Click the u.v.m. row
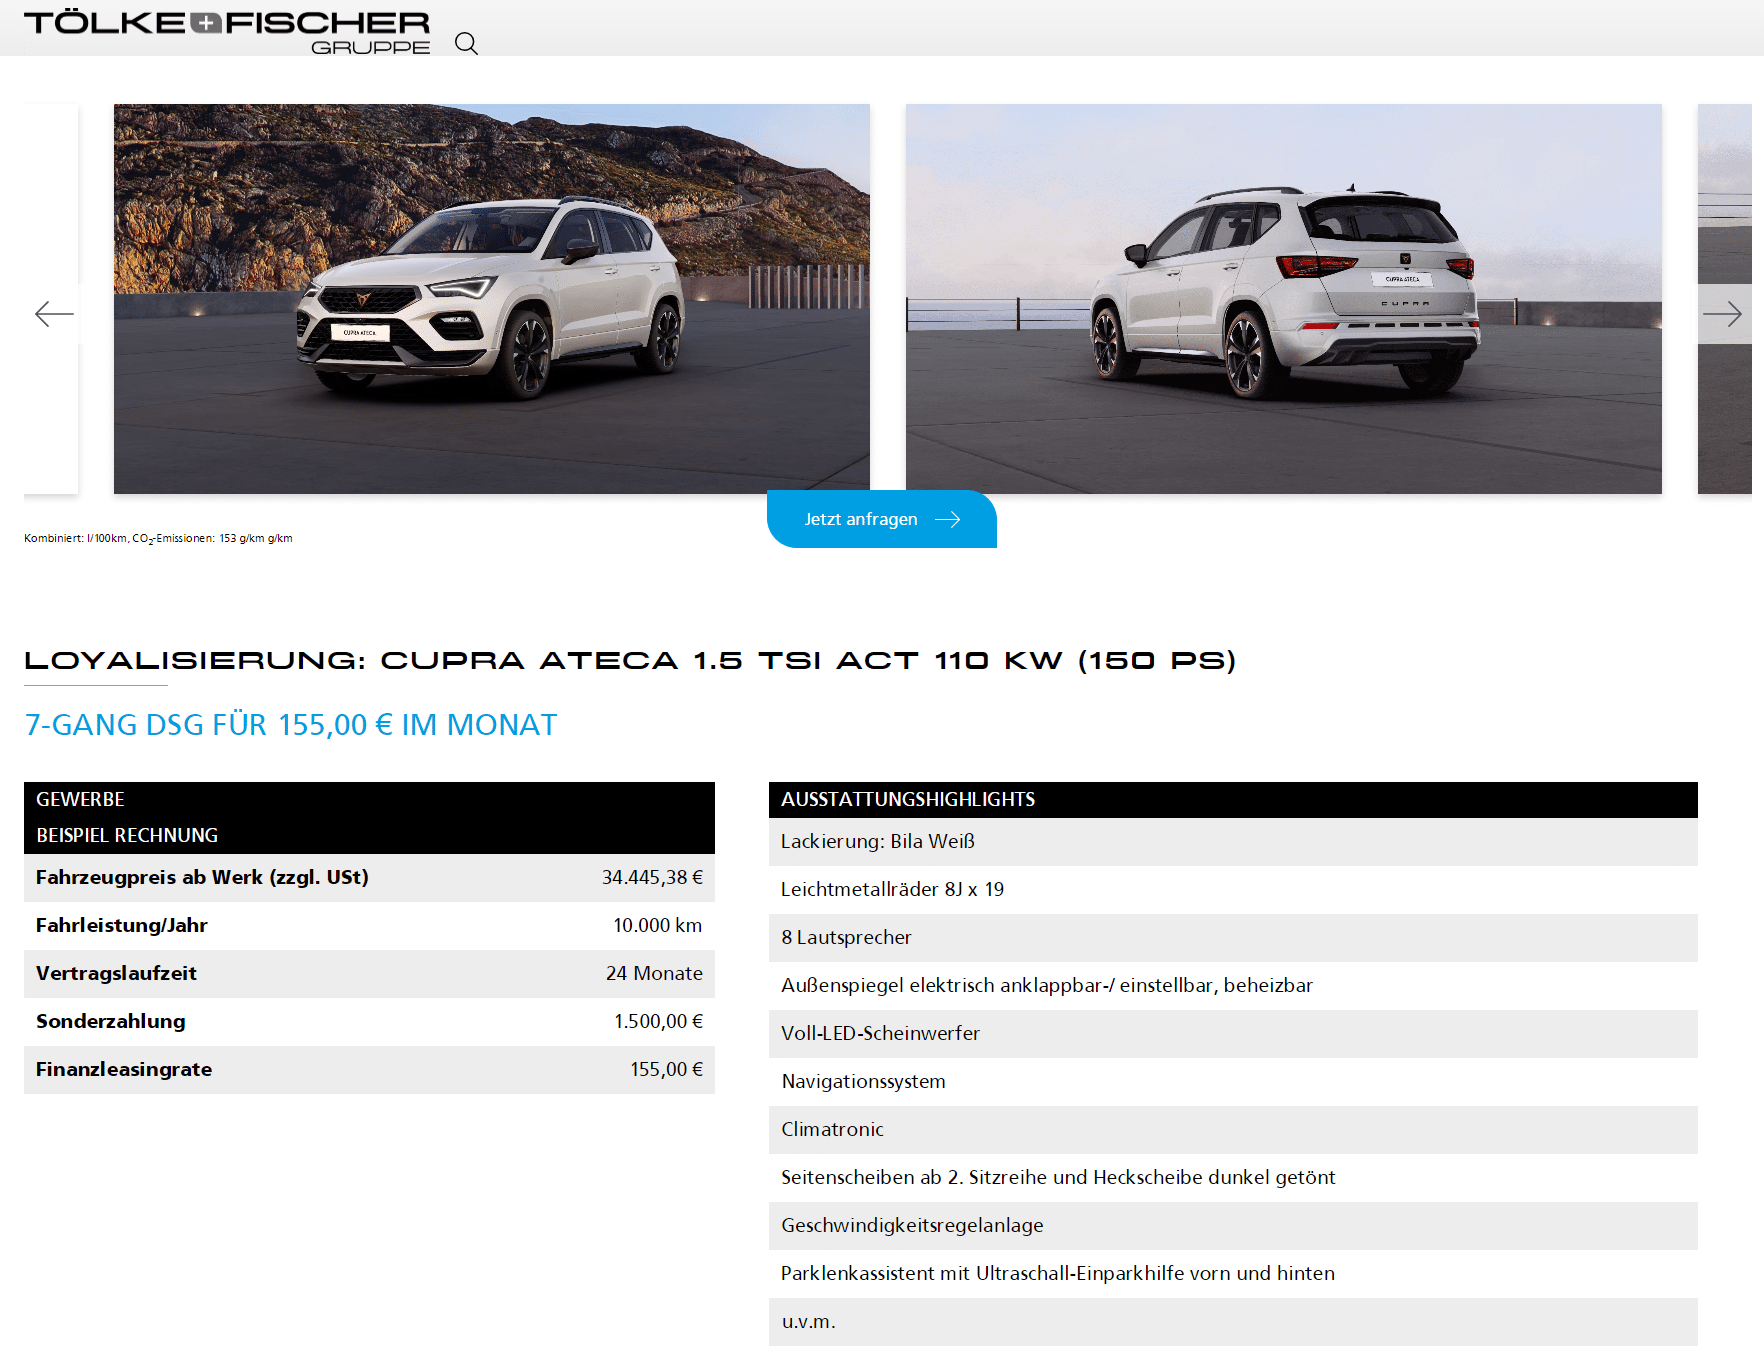 click(1233, 1321)
